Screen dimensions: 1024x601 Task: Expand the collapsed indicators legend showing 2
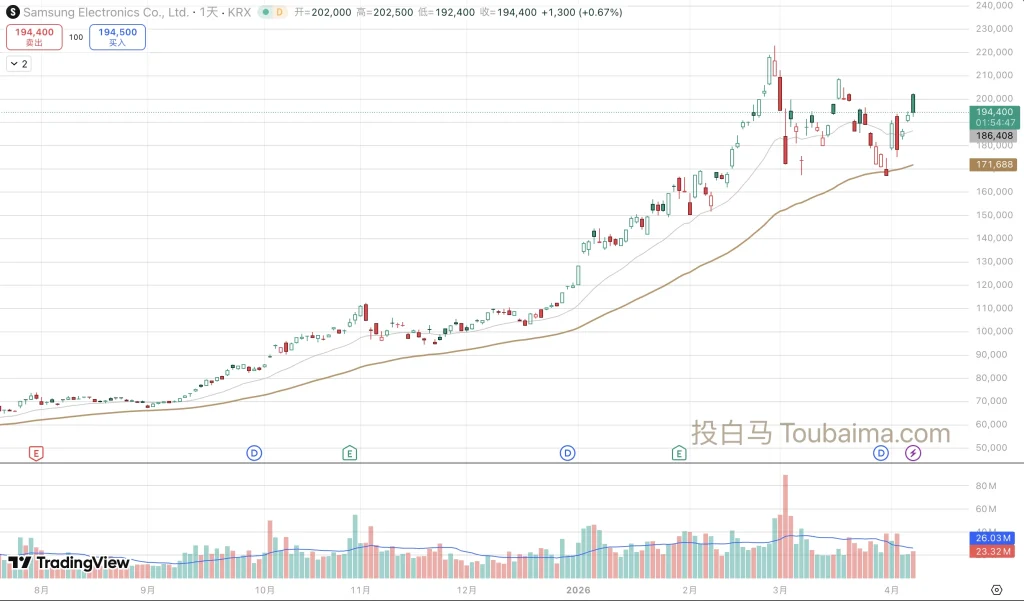[x=19, y=63]
